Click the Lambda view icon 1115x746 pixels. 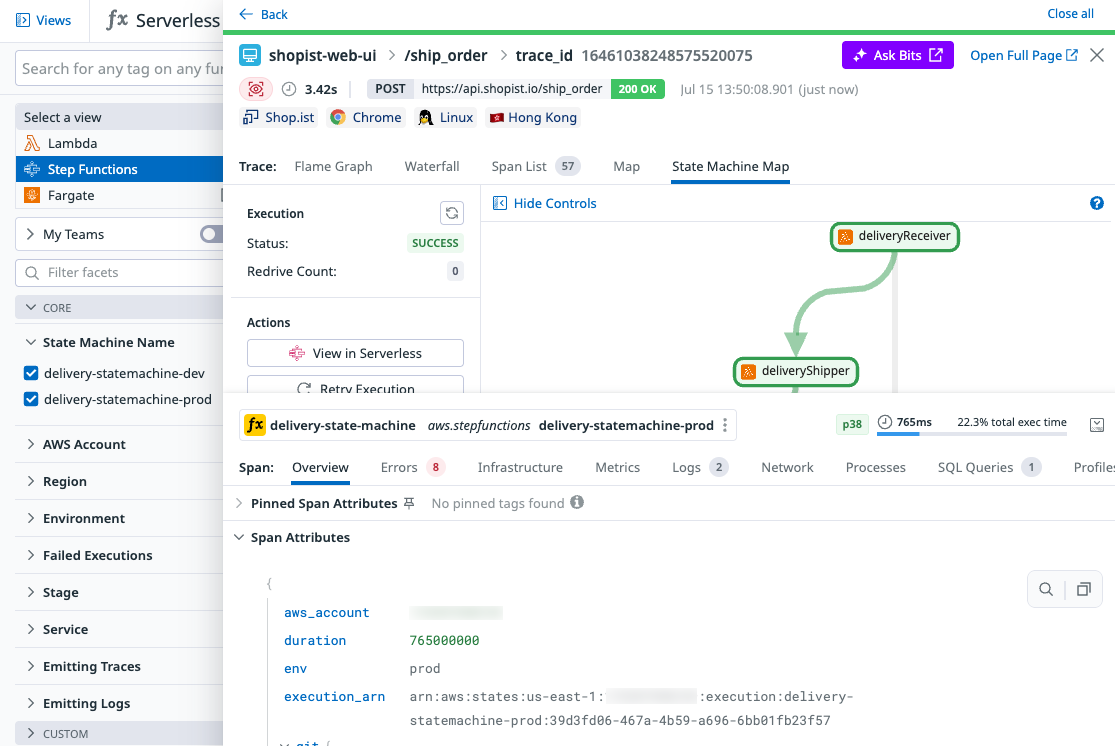coord(32,143)
